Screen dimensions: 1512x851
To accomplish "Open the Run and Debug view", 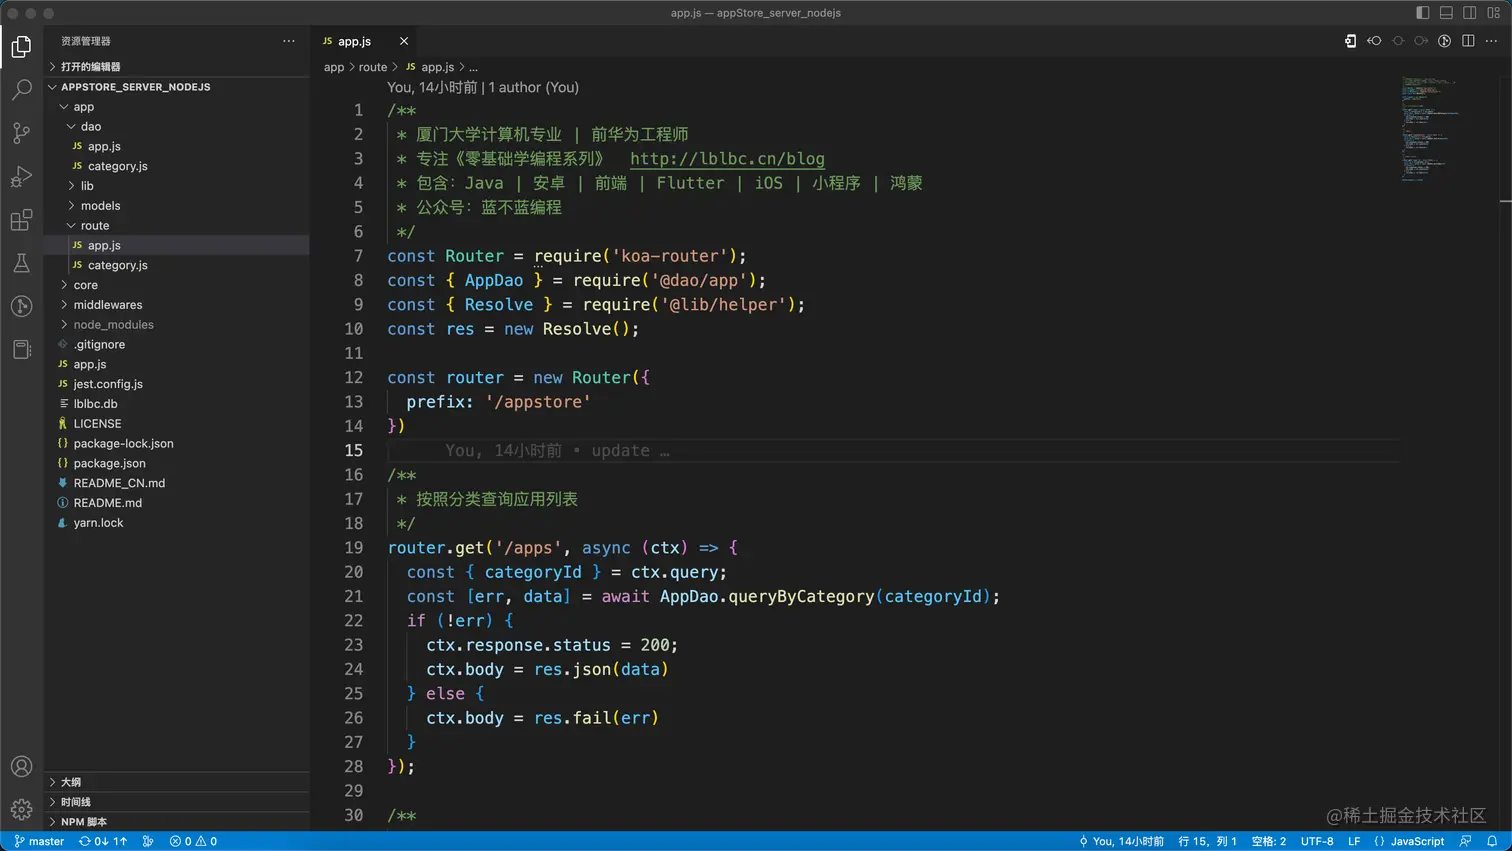I will pos(21,177).
